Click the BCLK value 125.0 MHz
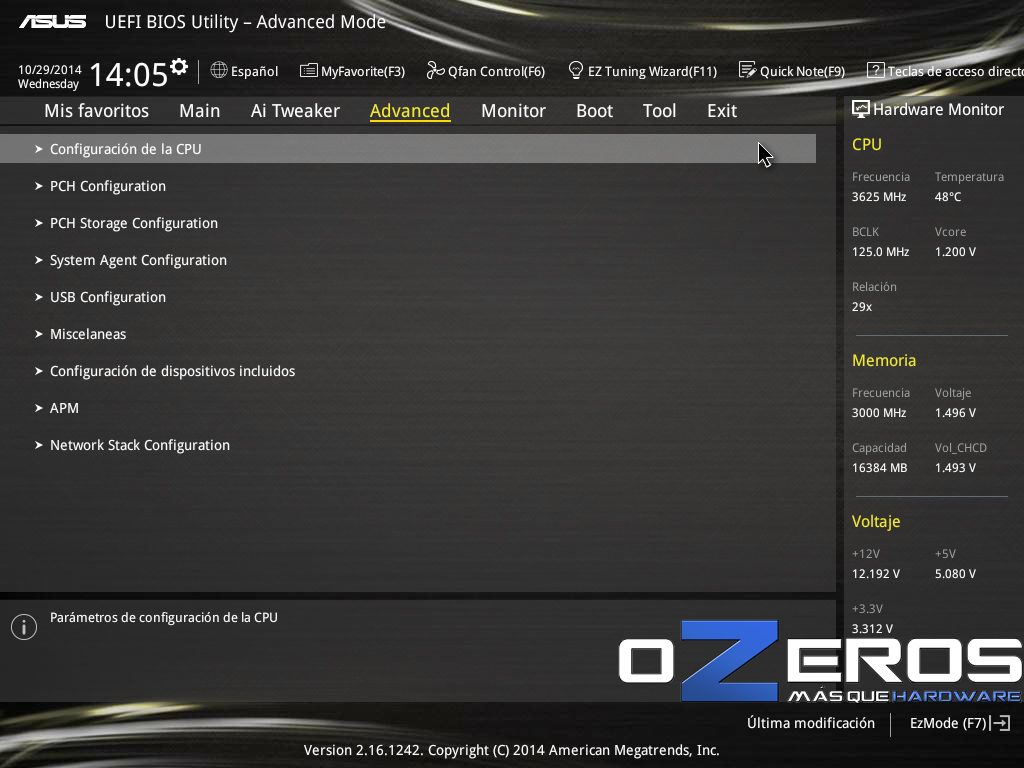The image size is (1024, 768). tap(880, 251)
